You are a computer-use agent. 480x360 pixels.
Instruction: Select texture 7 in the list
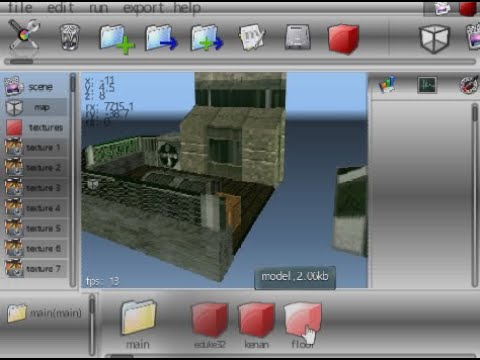[x=35, y=268]
